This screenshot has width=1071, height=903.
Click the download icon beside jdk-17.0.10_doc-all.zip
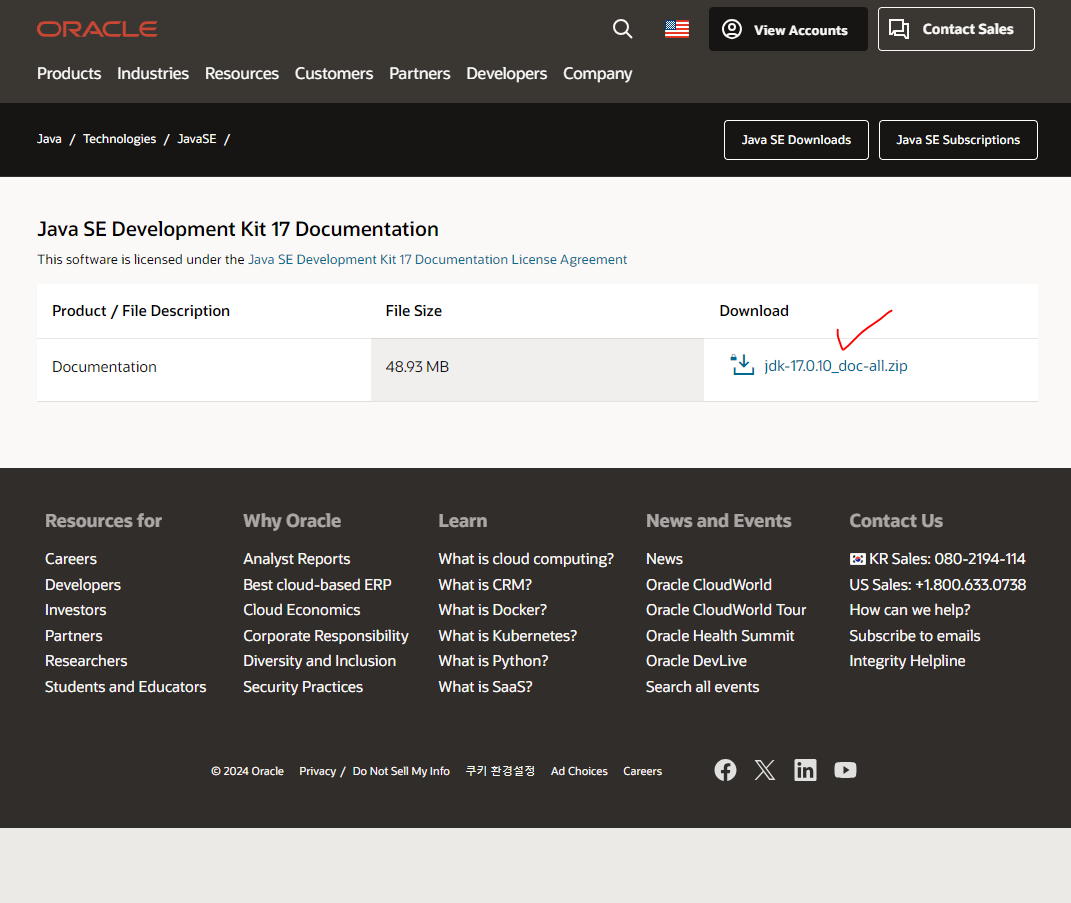tap(742, 365)
